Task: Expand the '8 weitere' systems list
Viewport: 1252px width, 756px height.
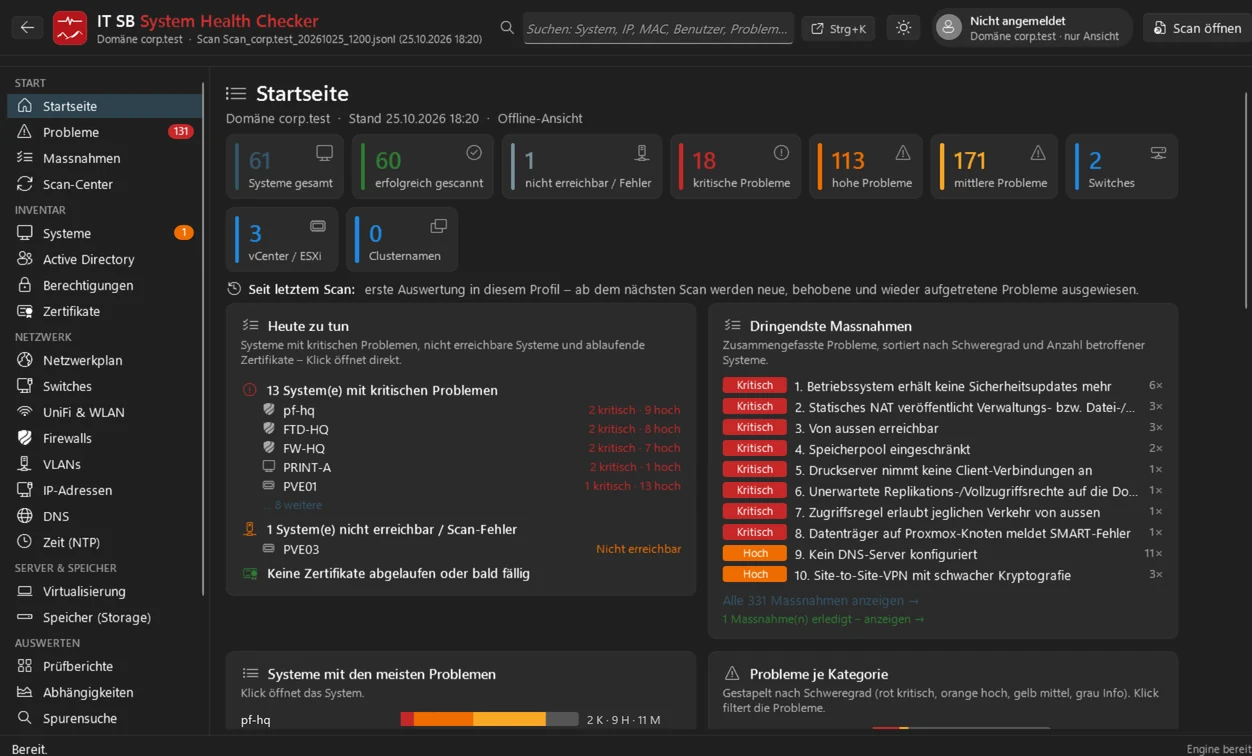Action: click(293, 505)
